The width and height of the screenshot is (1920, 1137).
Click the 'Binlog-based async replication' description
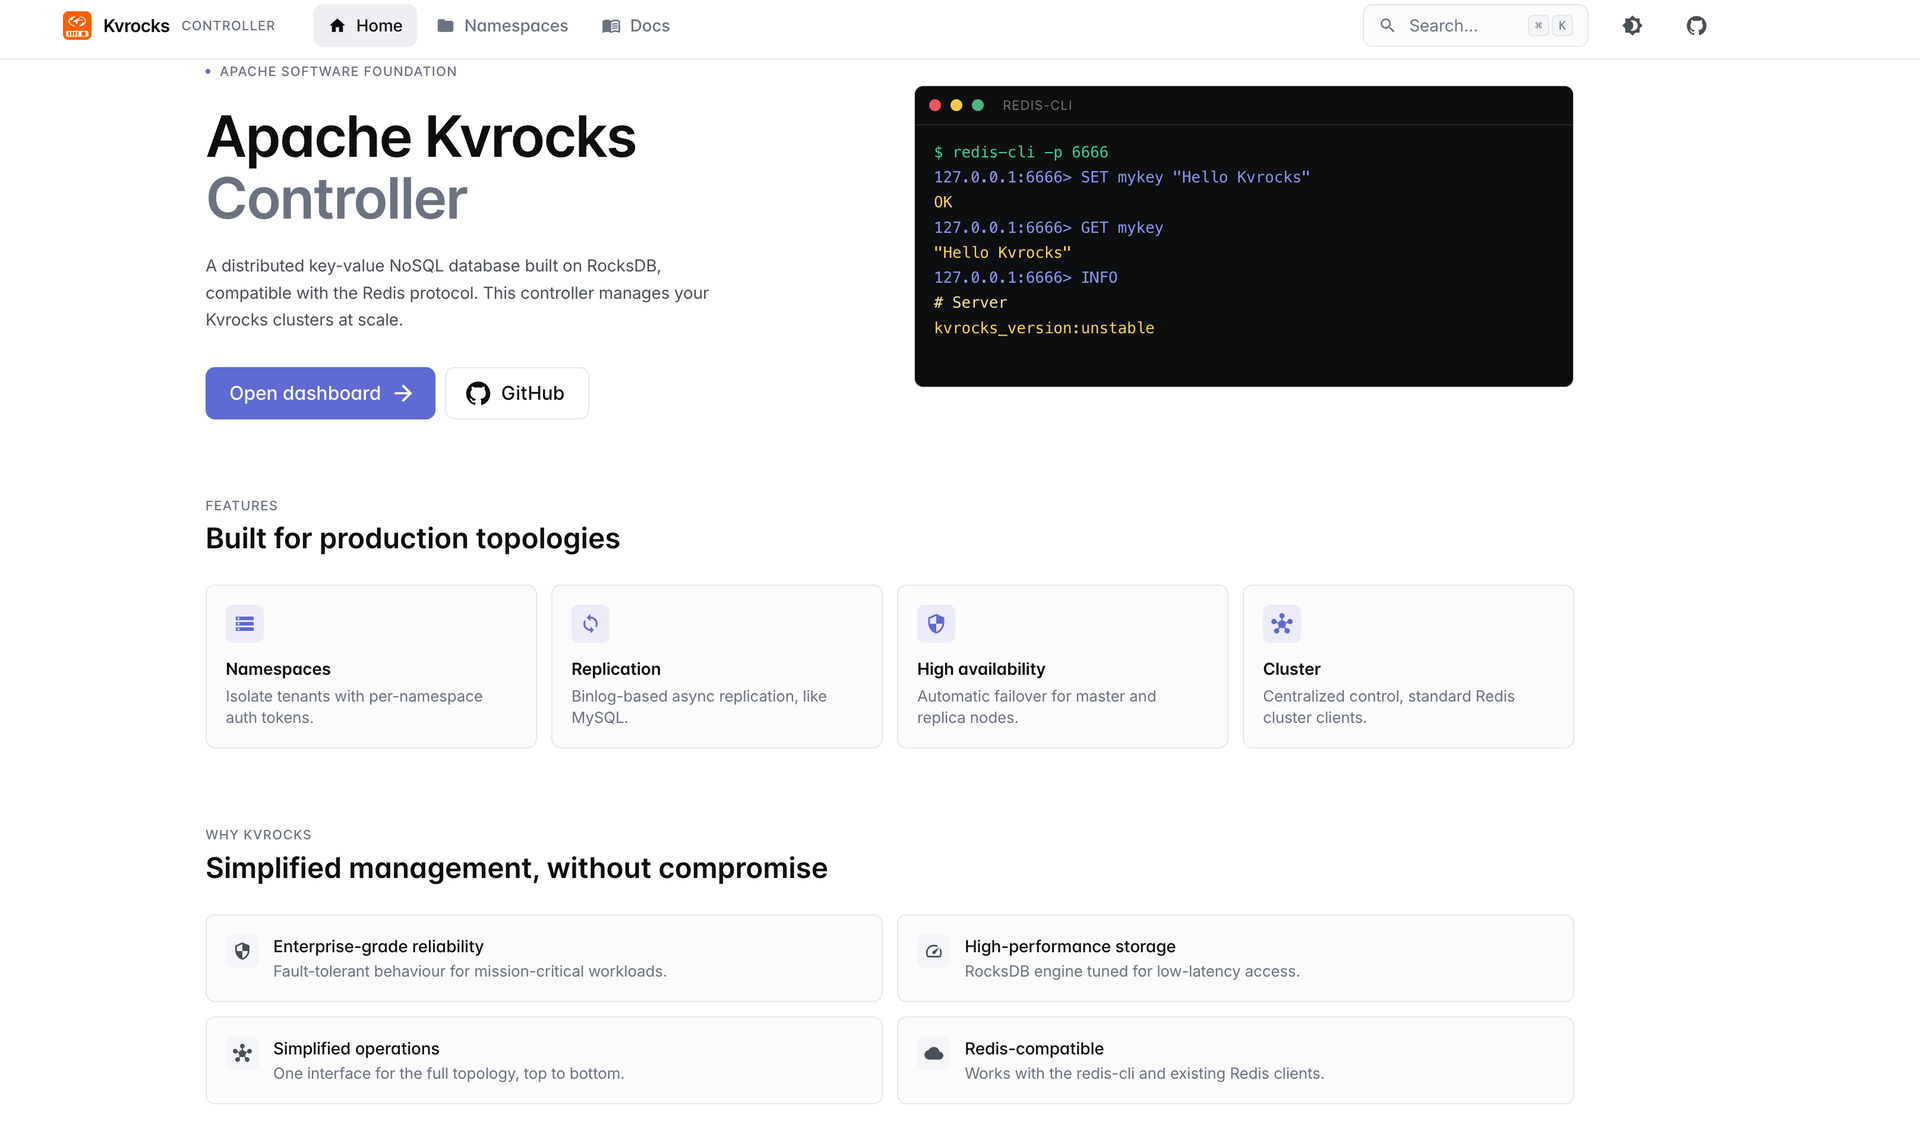coord(699,707)
